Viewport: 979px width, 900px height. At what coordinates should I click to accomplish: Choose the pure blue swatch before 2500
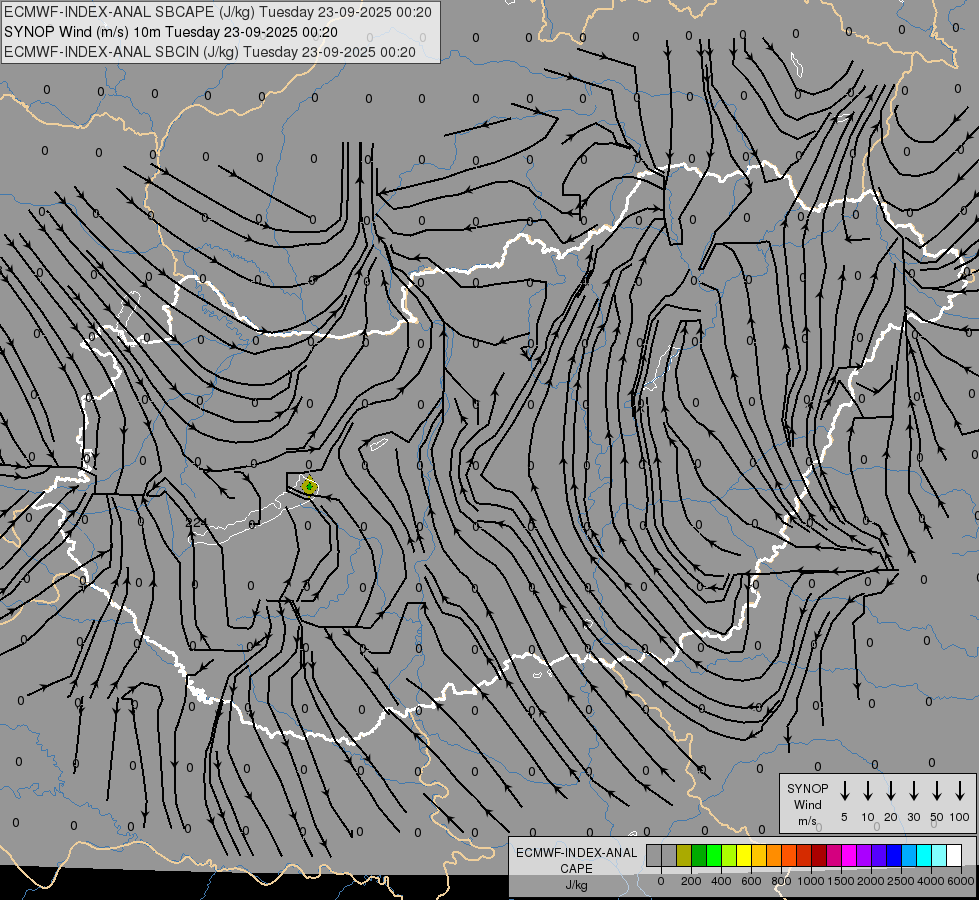click(x=893, y=855)
